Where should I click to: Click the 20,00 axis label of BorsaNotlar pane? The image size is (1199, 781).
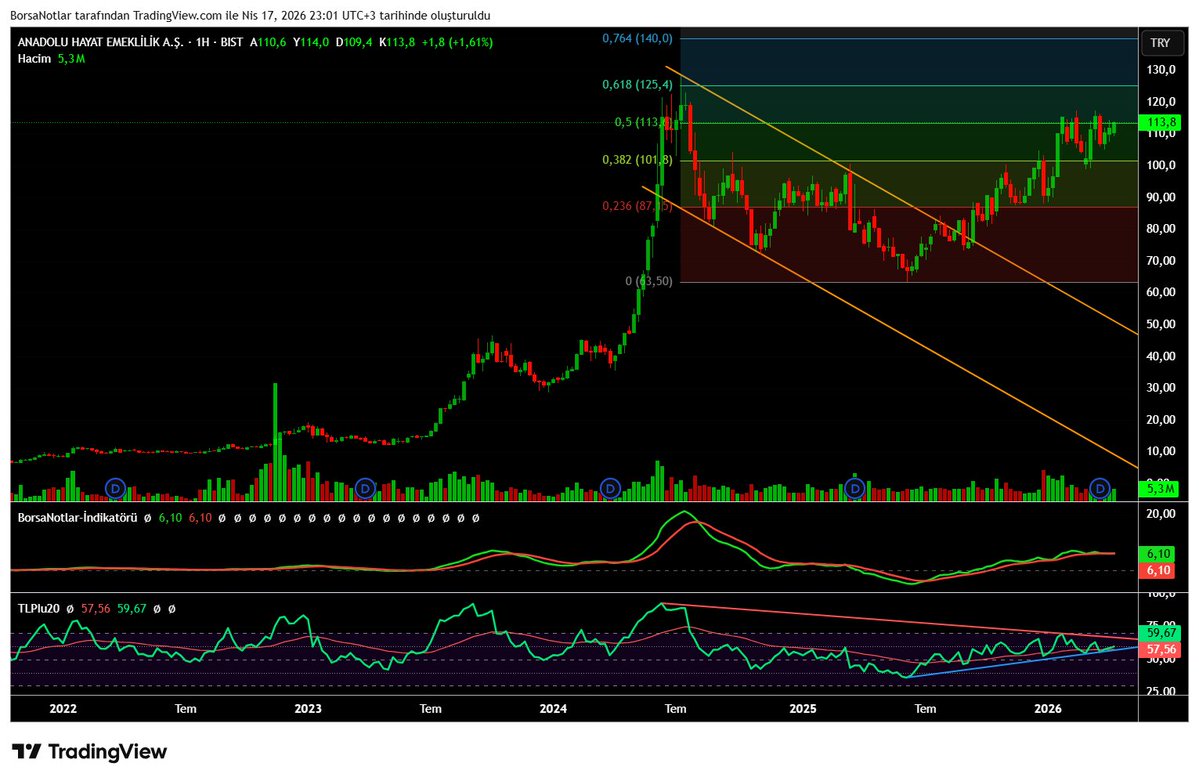coord(1160,514)
